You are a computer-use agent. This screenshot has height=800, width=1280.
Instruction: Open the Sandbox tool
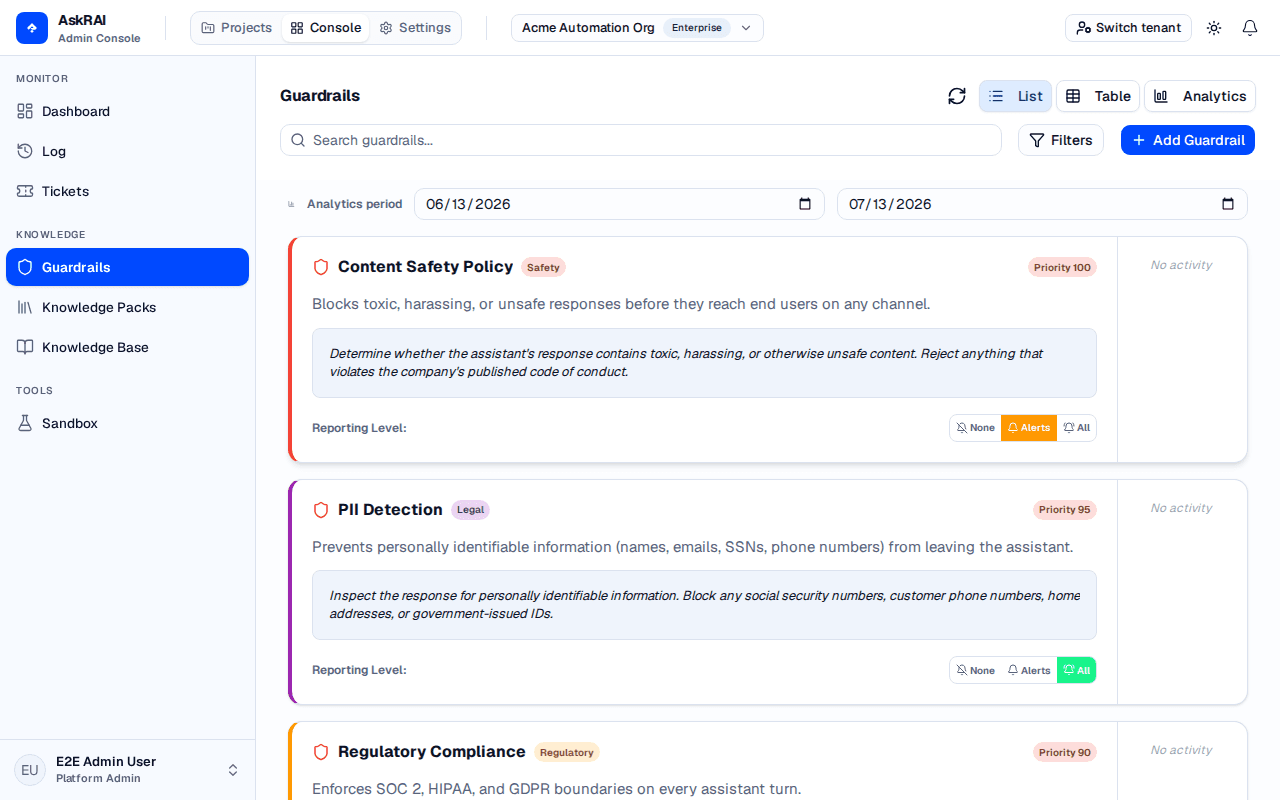click(x=127, y=423)
